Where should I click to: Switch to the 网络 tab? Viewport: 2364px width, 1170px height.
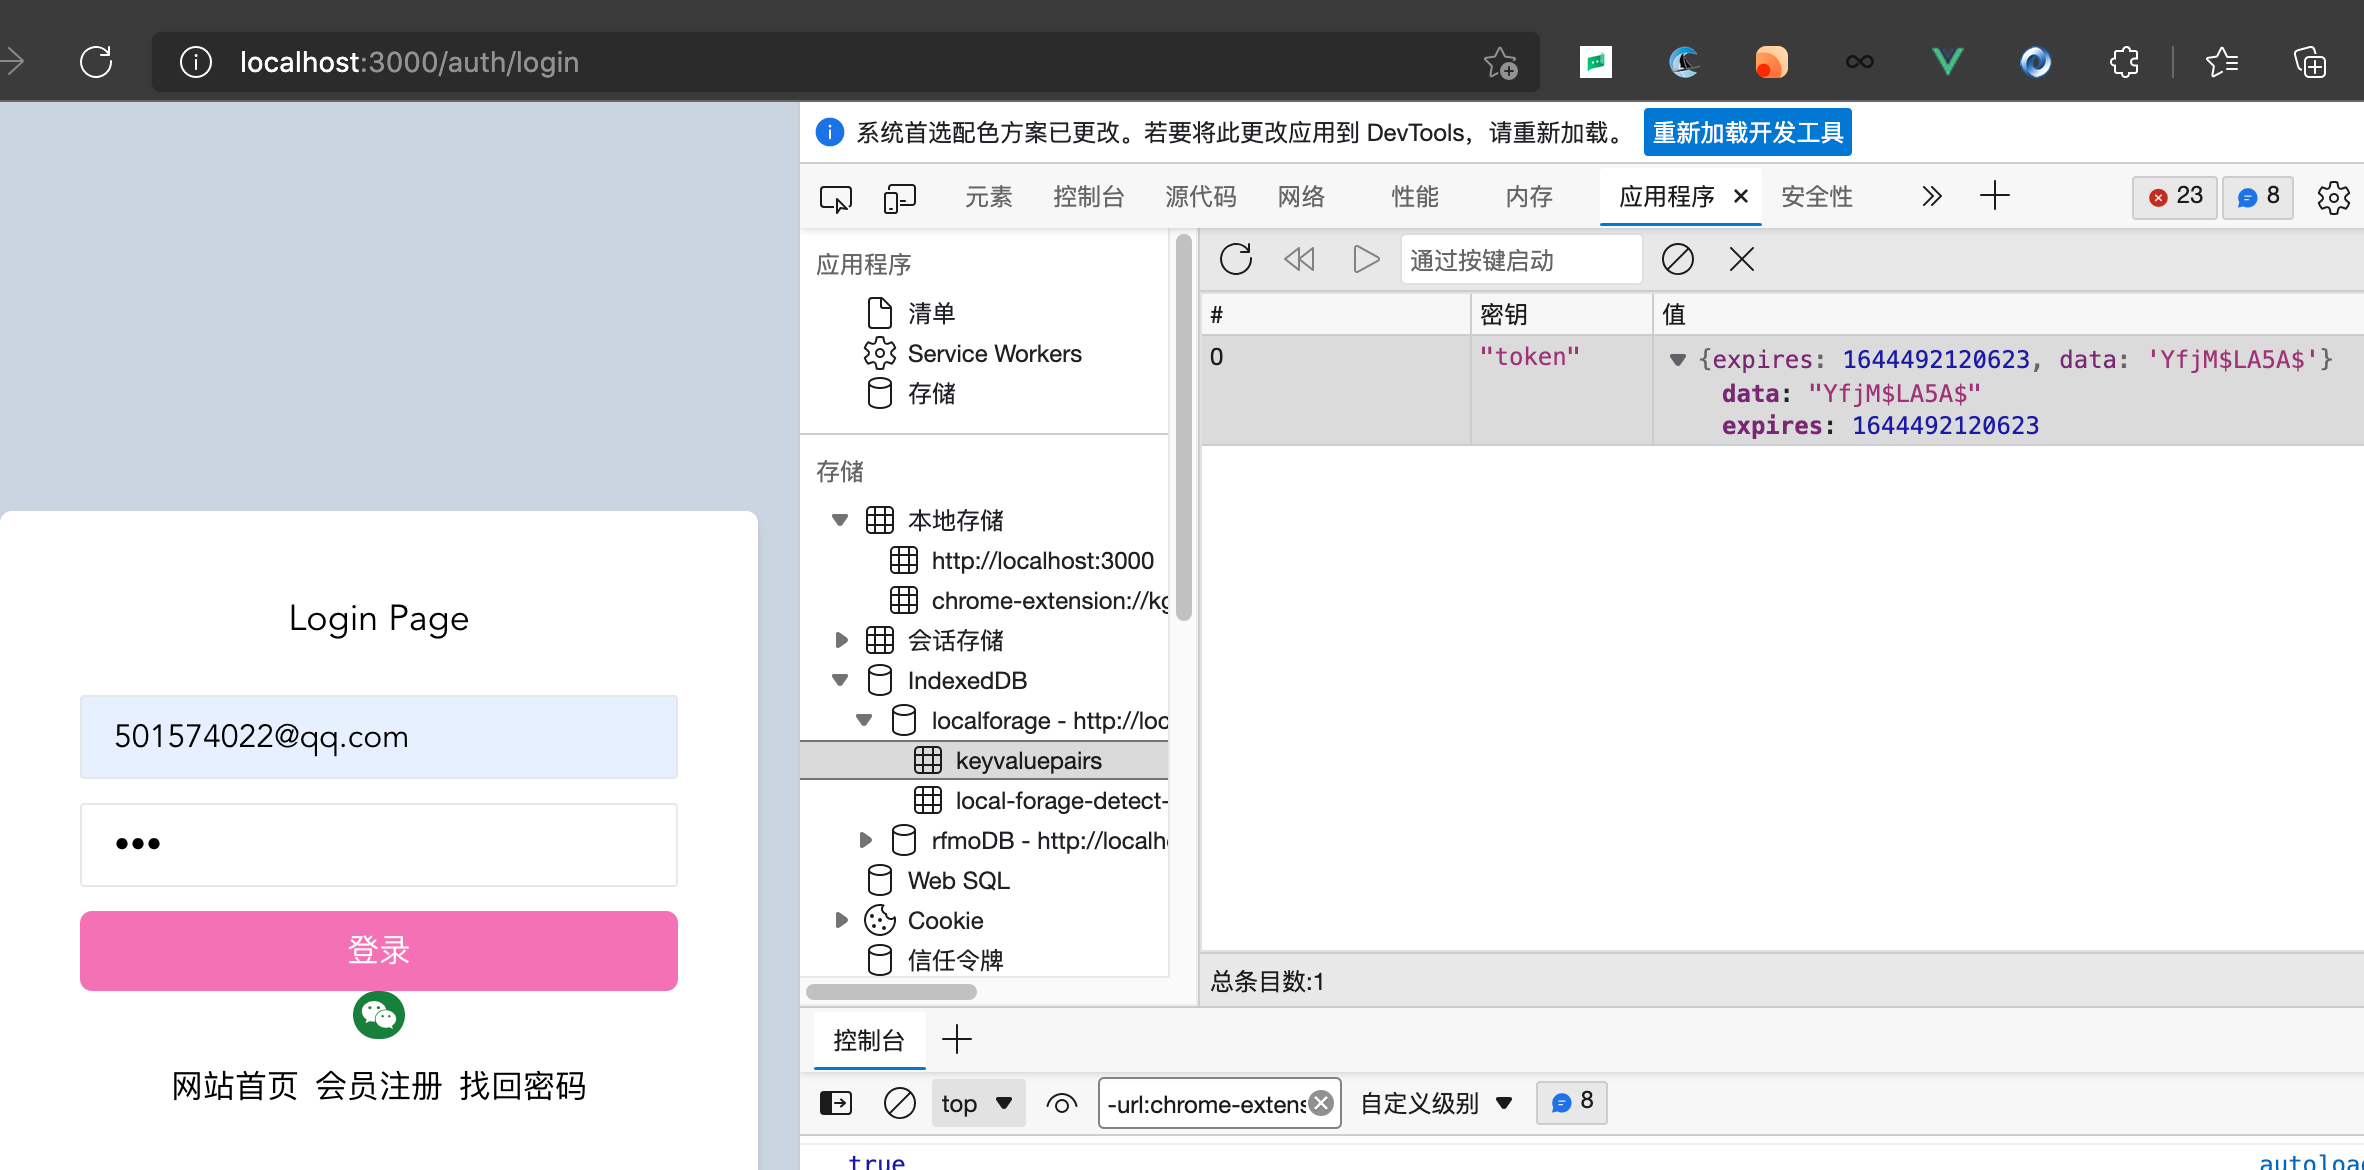pos(1301,197)
